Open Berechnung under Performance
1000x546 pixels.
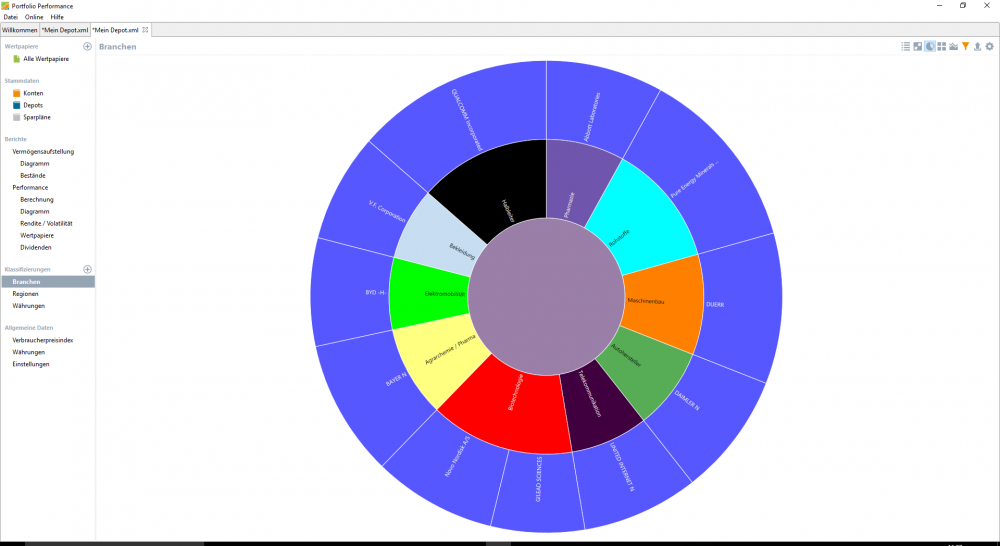(x=37, y=200)
